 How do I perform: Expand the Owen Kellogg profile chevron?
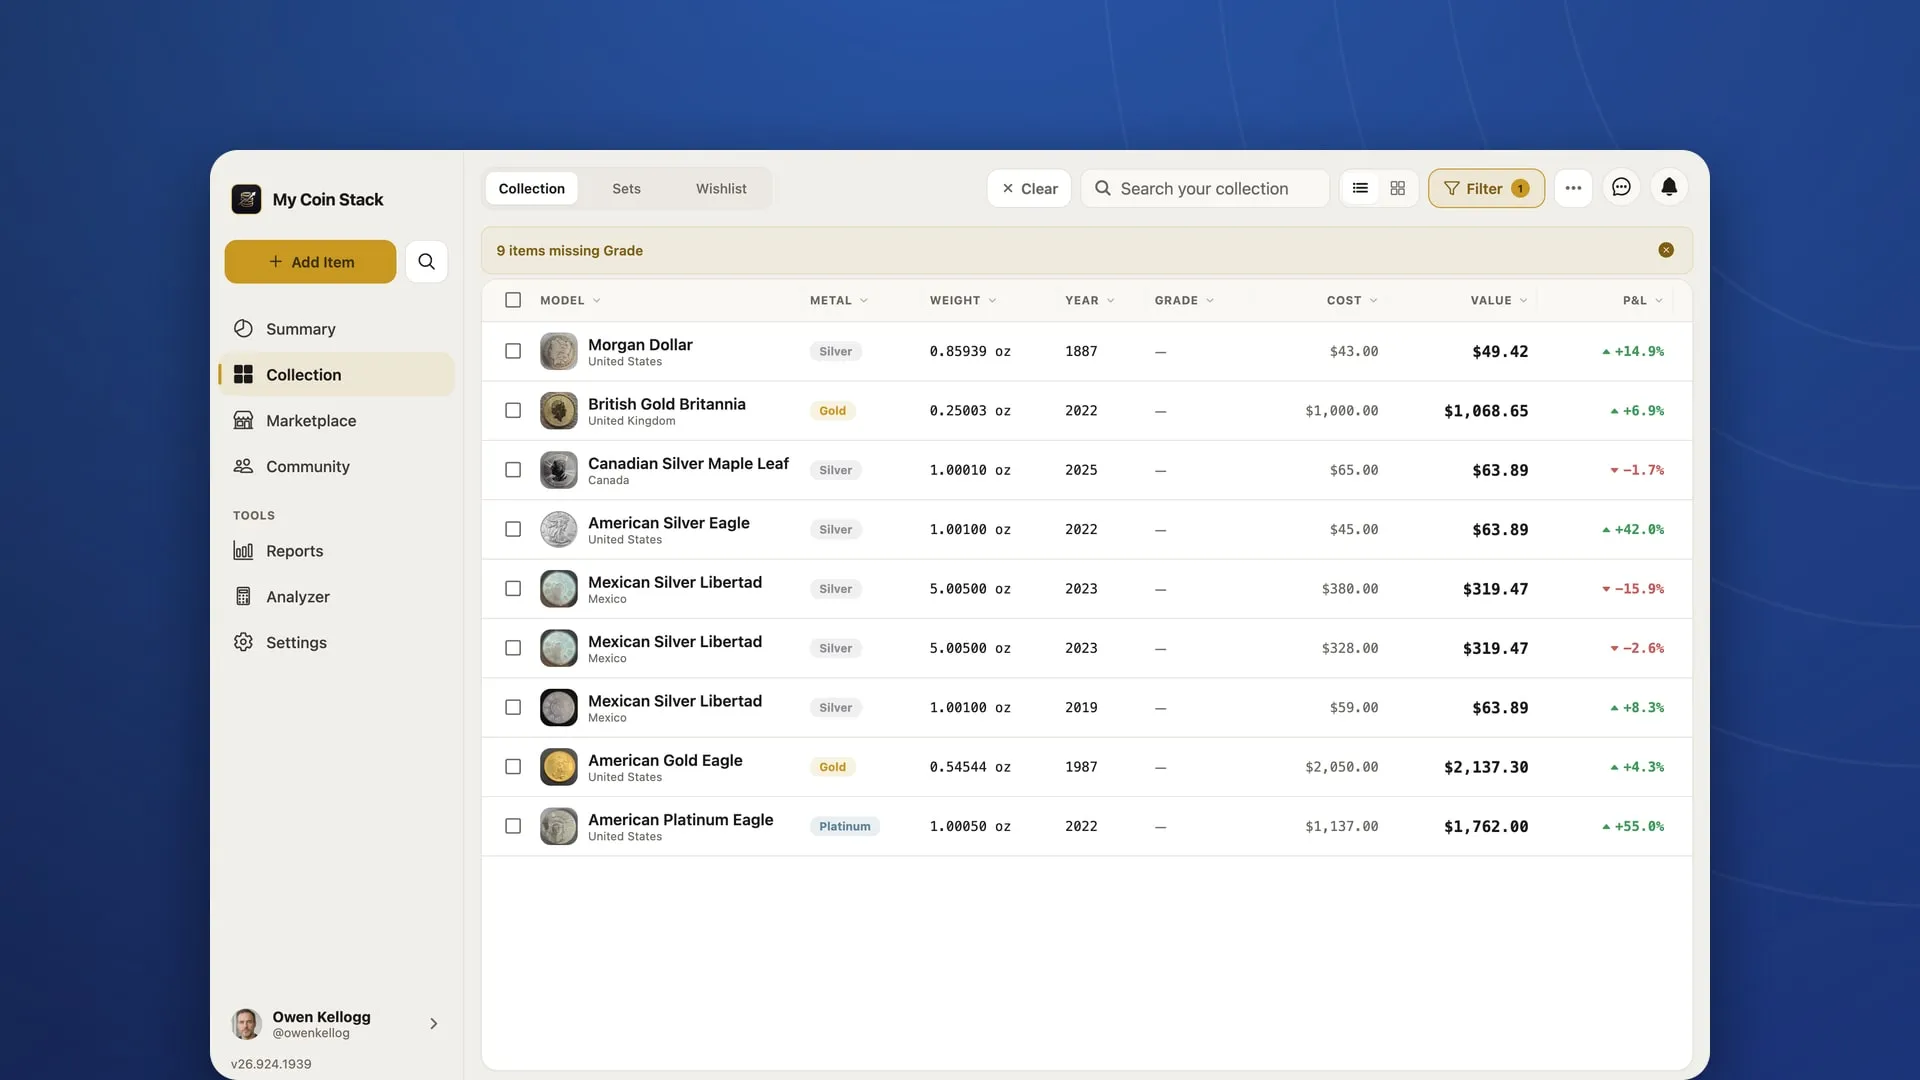coord(433,1024)
